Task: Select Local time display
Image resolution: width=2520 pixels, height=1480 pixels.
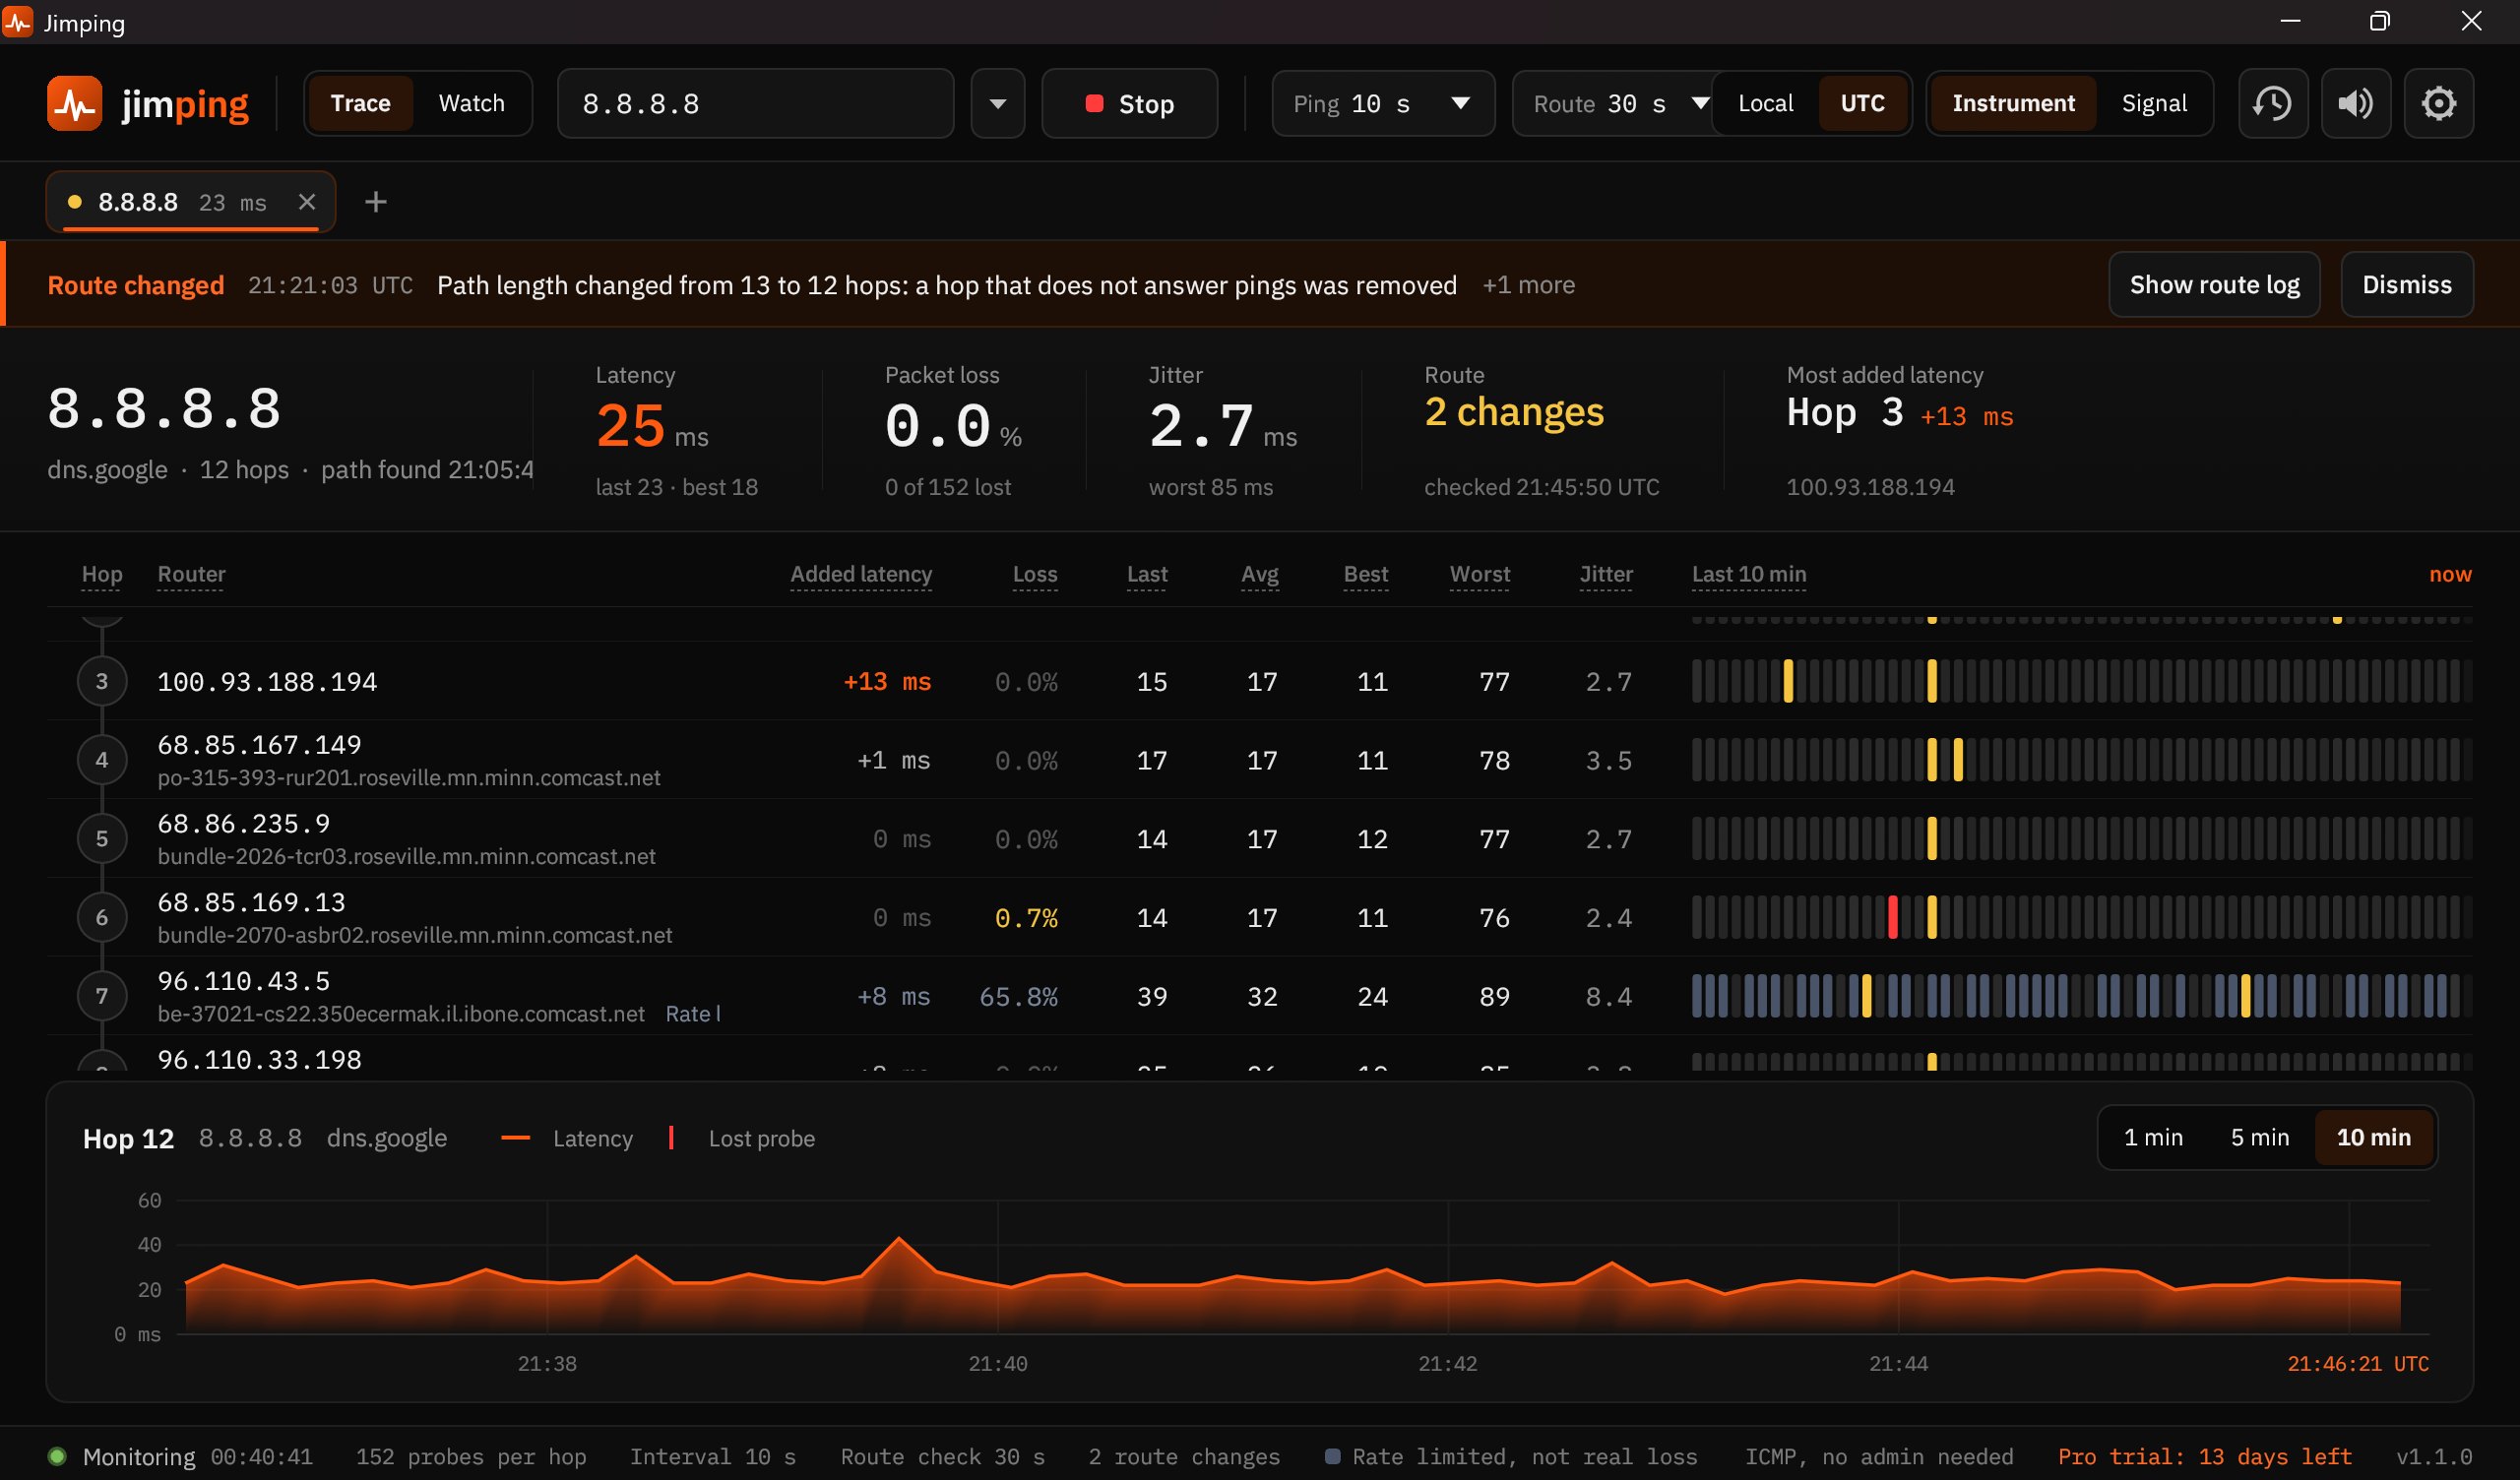Action: pos(1765,103)
